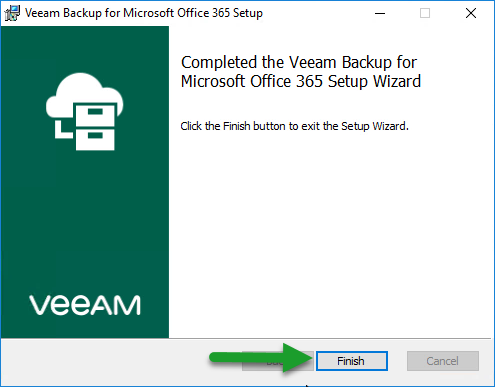Click the Completed Setup Wizard heading
The width and height of the screenshot is (495, 387).
coord(301,72)
